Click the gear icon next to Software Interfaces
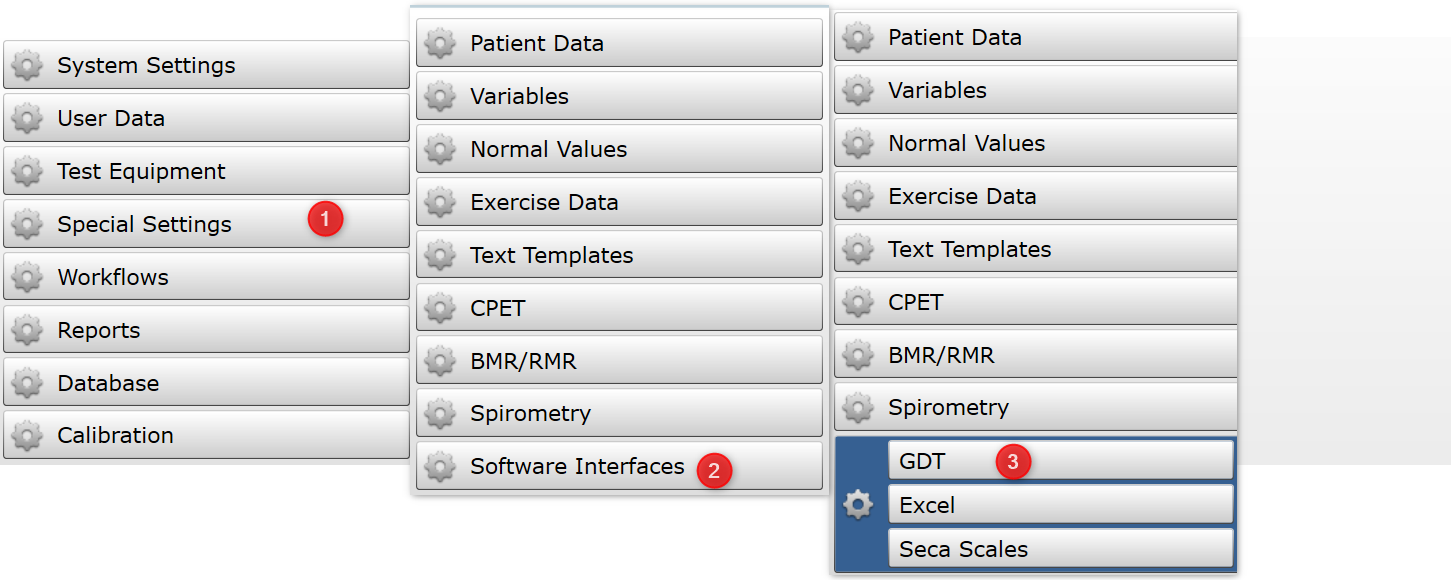Viewport: 1451px width, 580px height. coord(440,467)
